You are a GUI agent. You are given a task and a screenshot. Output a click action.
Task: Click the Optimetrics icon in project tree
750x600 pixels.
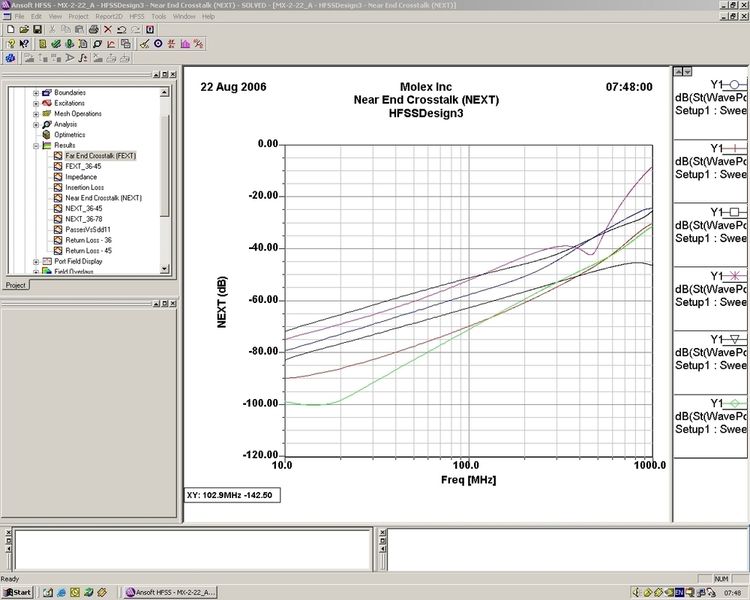click(x=46, y=135)
